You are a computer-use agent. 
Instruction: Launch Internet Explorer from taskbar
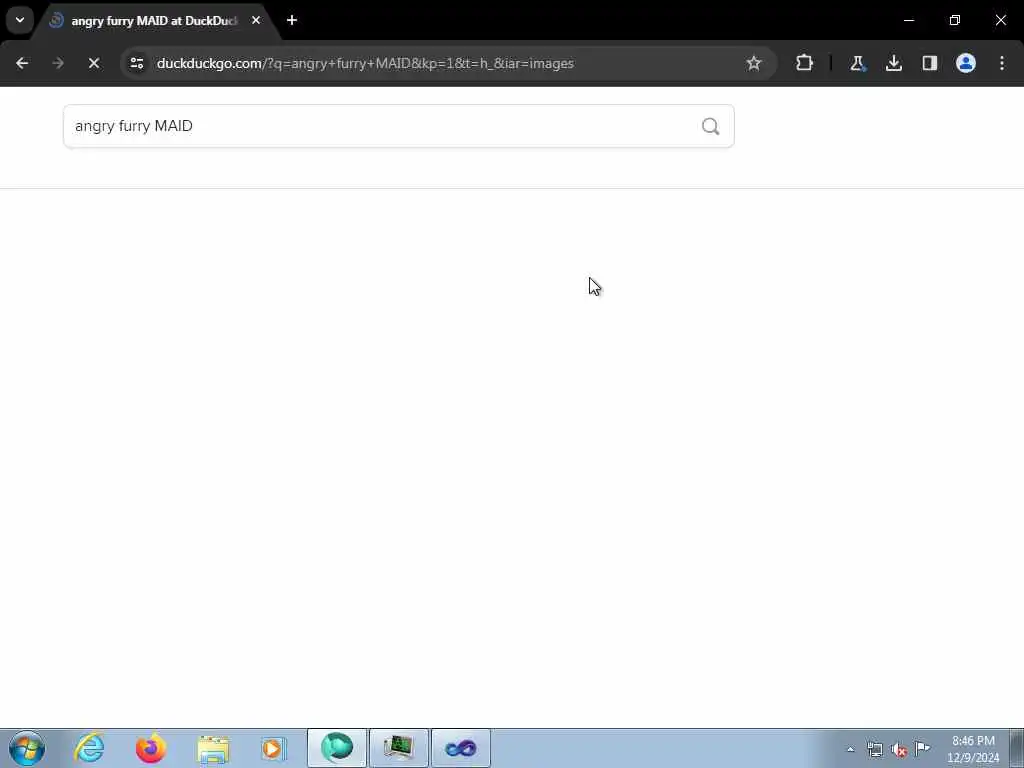click(89, 748)
